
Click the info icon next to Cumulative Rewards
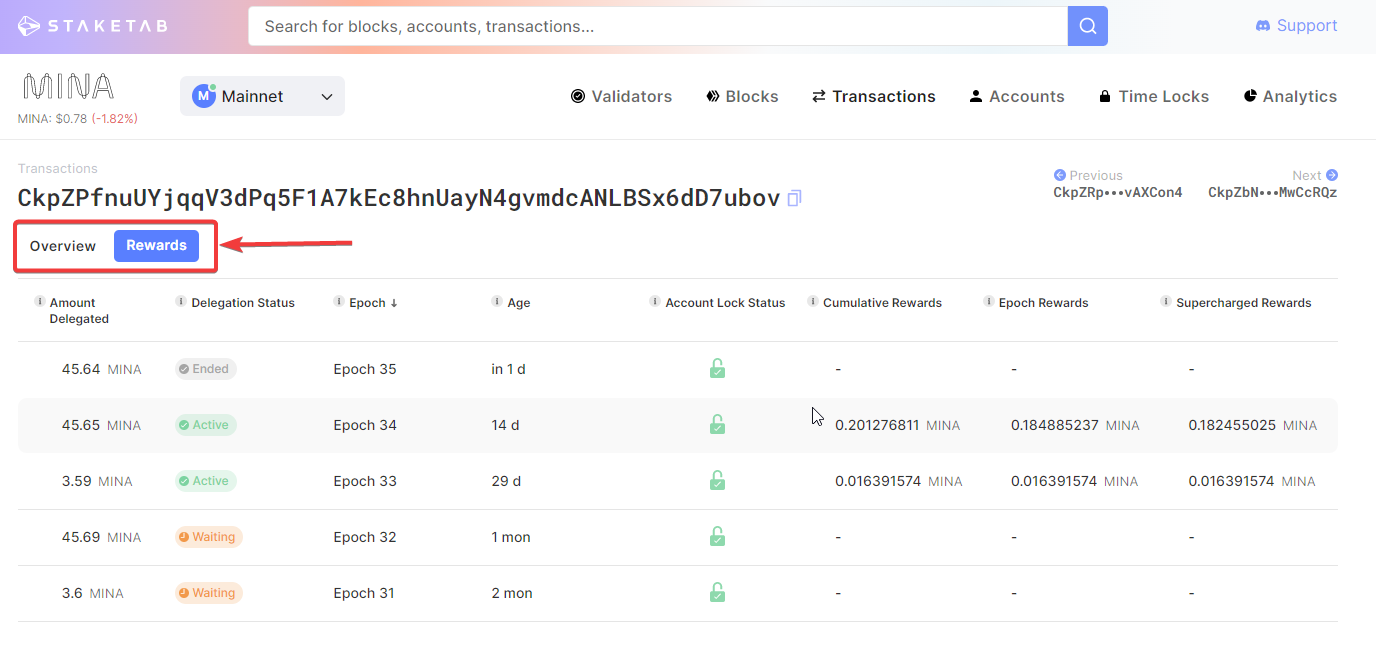point(813,302)
